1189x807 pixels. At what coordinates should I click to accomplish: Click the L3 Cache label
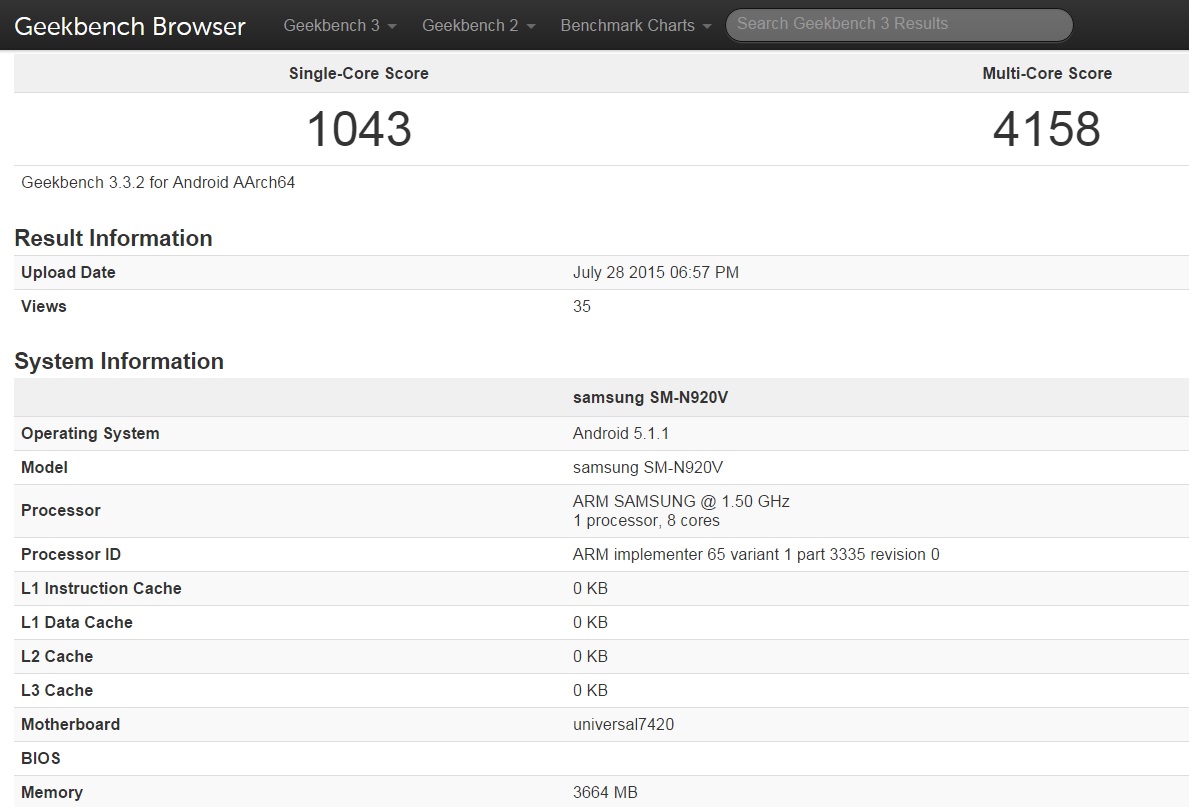pos(57,691)
